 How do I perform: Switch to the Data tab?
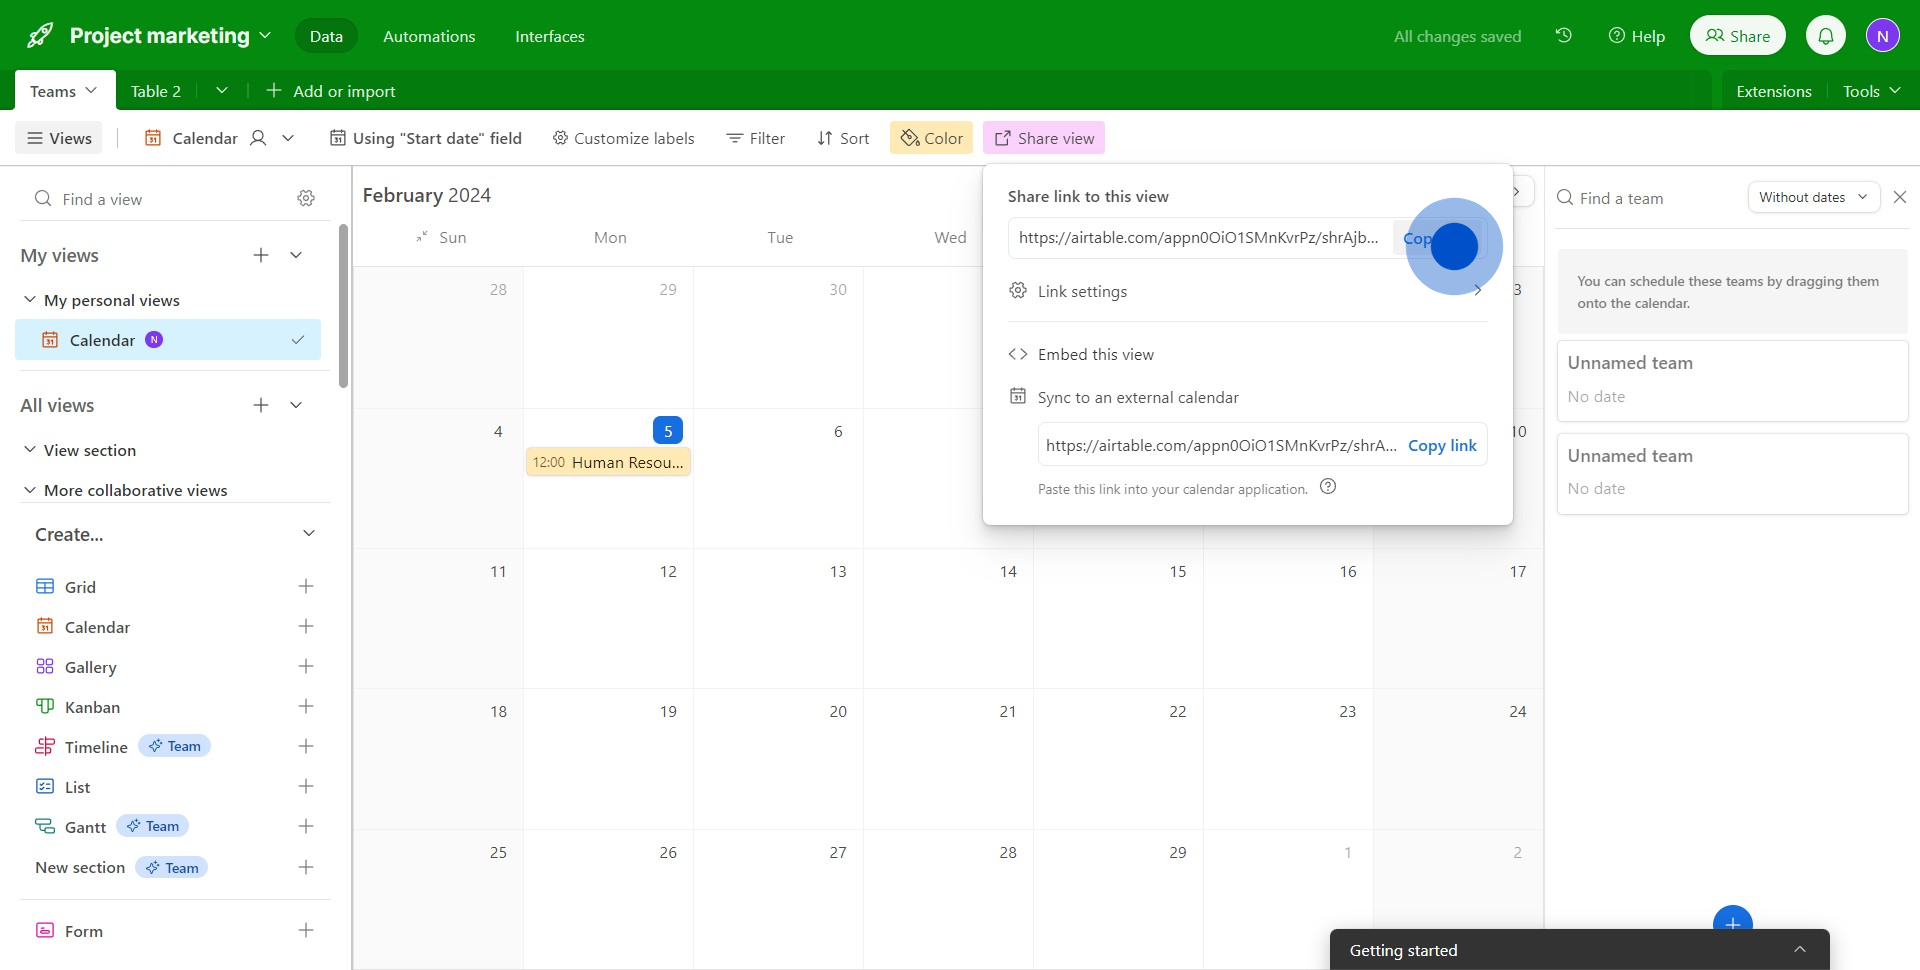point(326,36)
